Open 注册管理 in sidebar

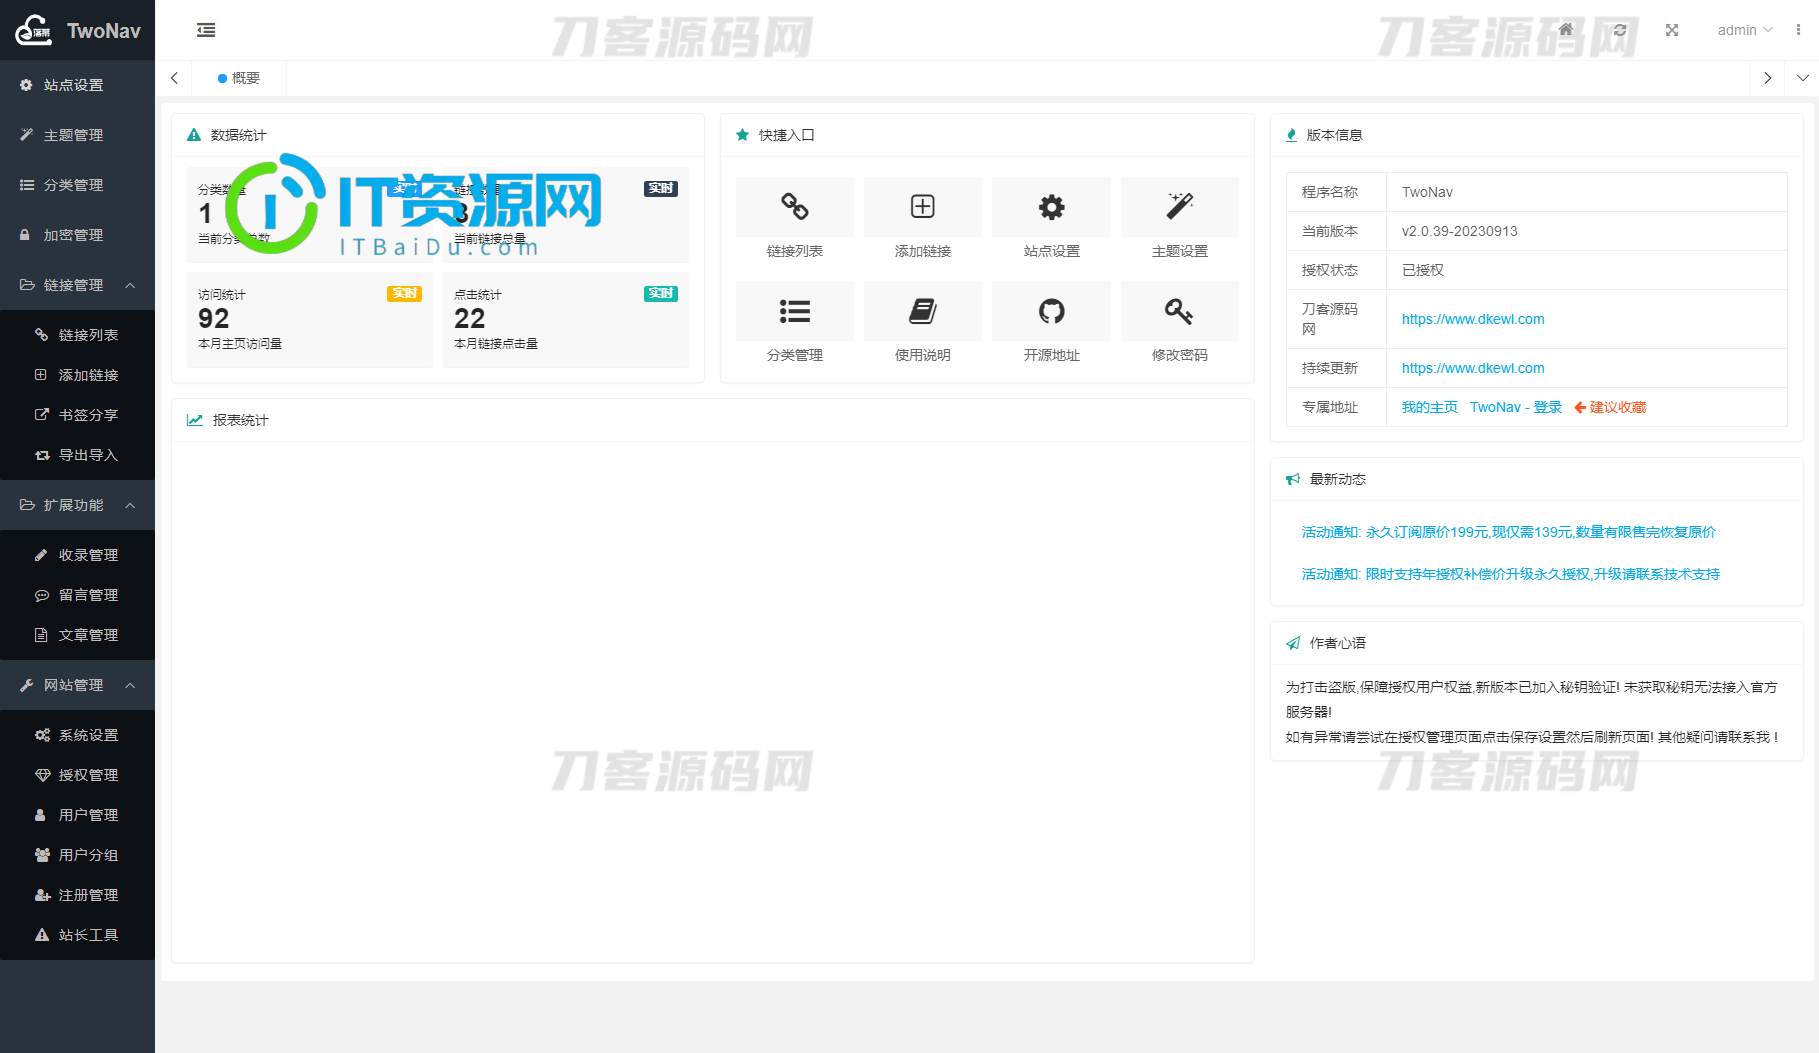pyautogui.click(x=77, y=895)
